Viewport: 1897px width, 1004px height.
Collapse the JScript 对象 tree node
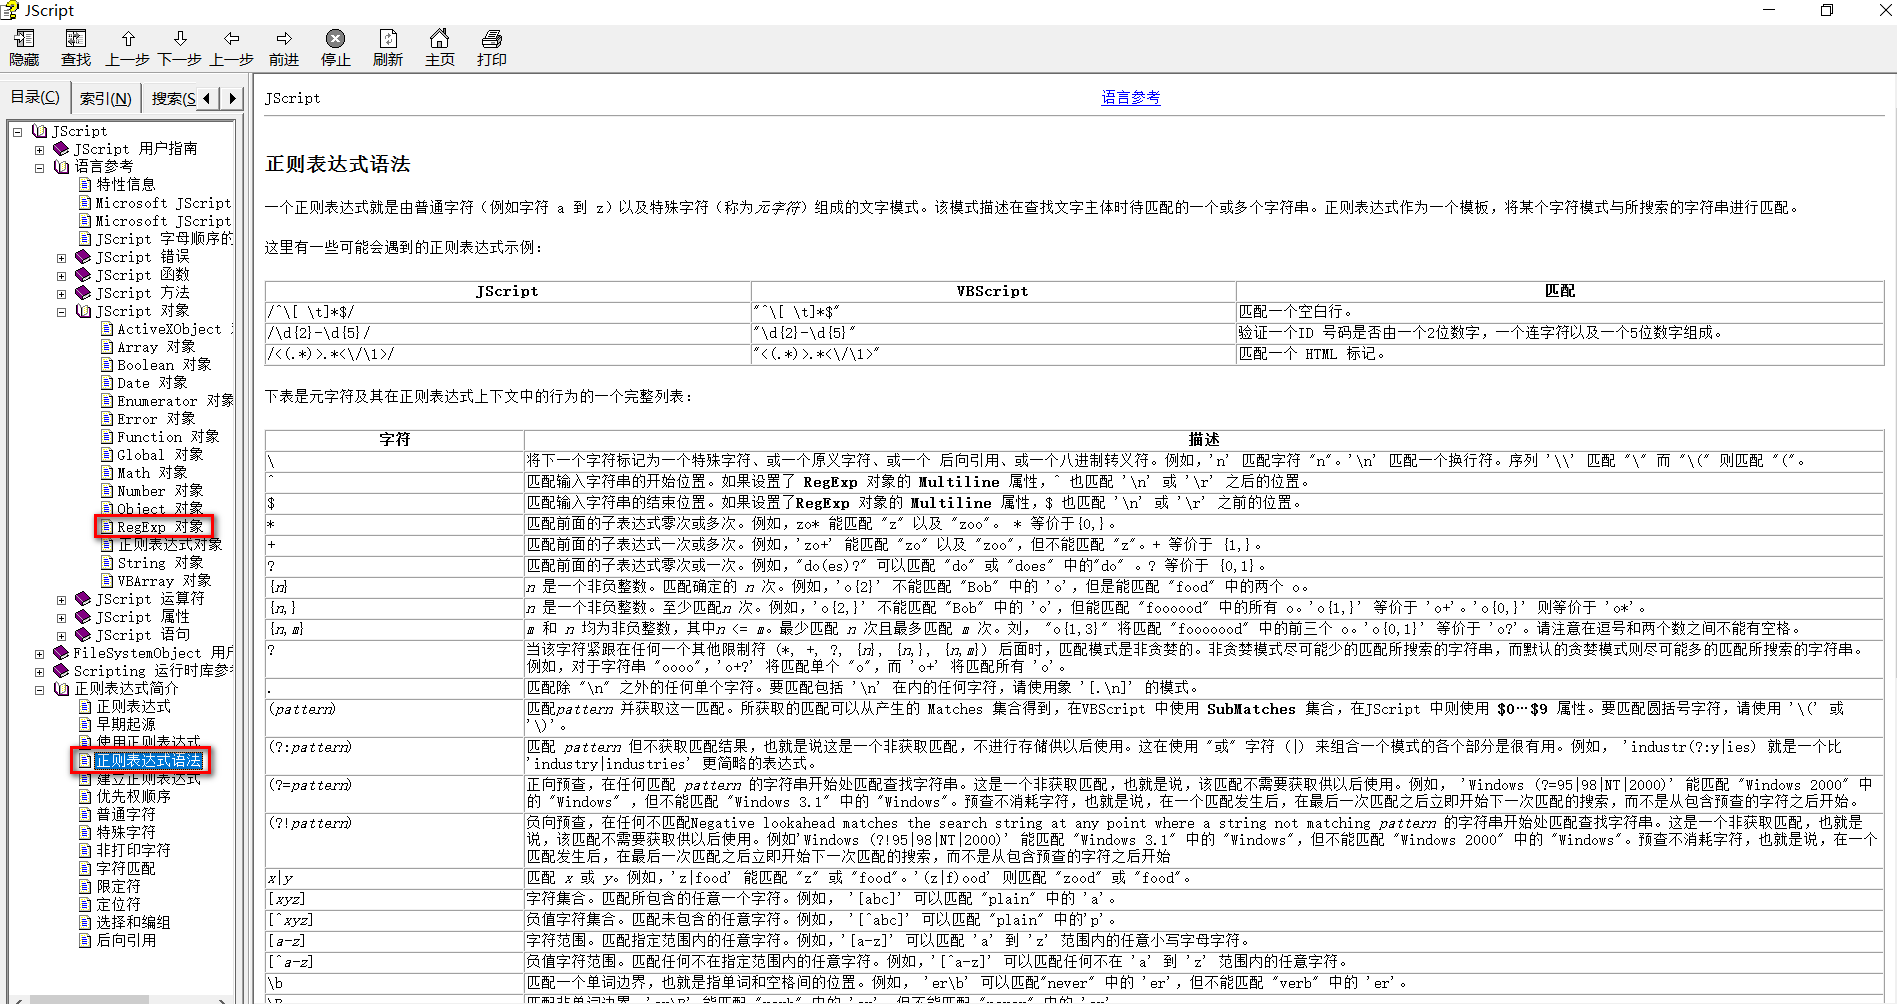click(62, 311)
